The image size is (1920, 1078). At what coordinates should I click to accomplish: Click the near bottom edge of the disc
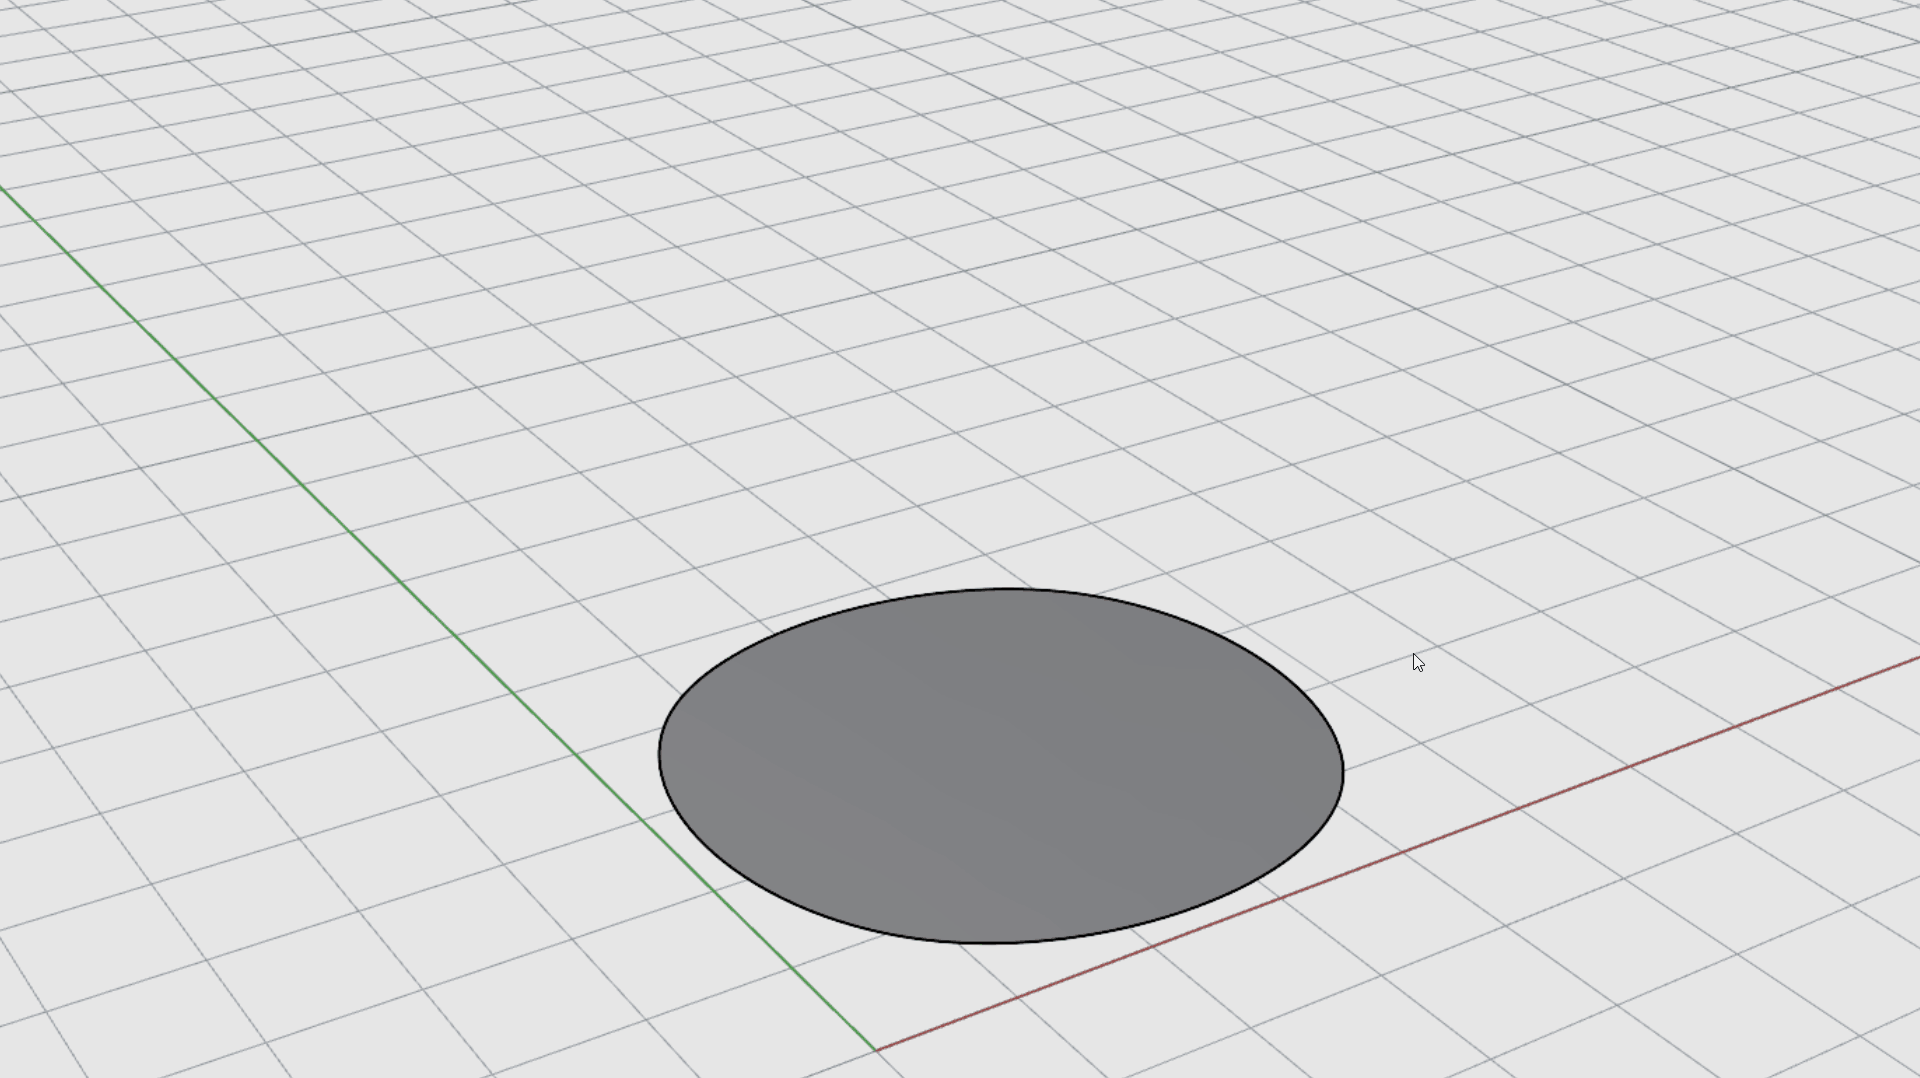click(995, 942)
